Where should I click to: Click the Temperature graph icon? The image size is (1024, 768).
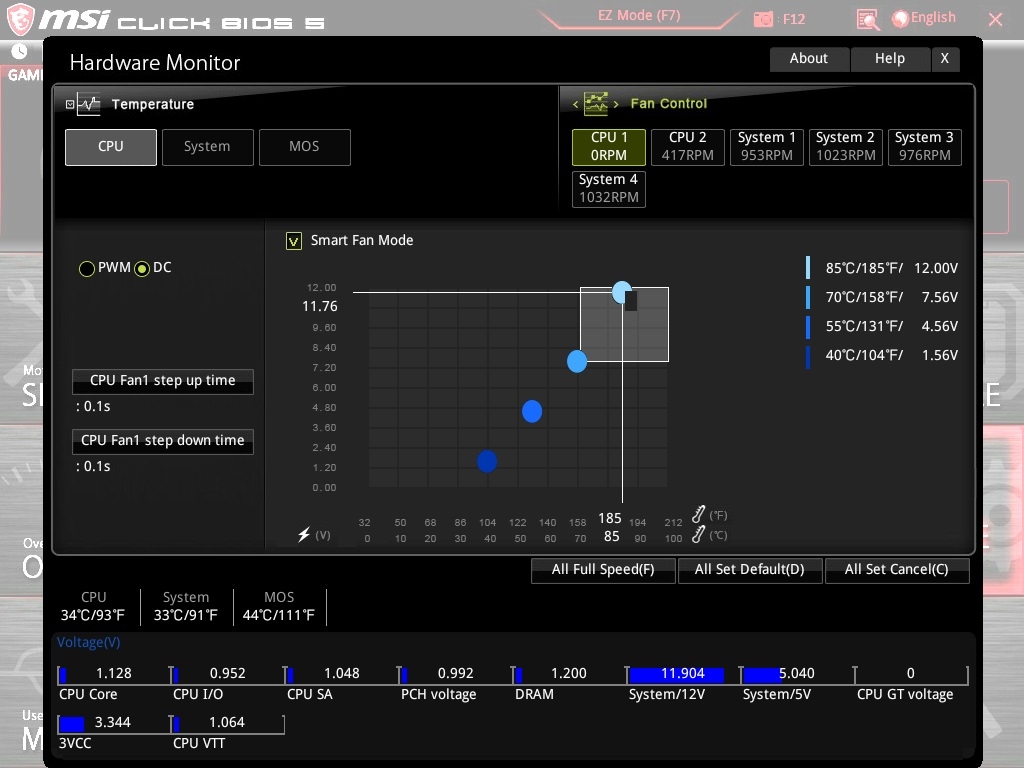[x=88, y=104]
